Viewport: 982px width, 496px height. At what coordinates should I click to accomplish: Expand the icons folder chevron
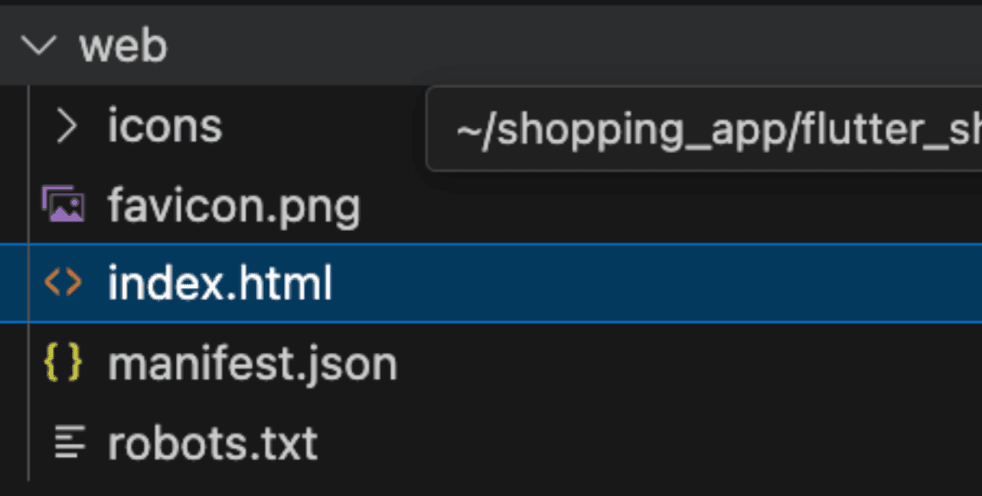click(x=66, y=126)
